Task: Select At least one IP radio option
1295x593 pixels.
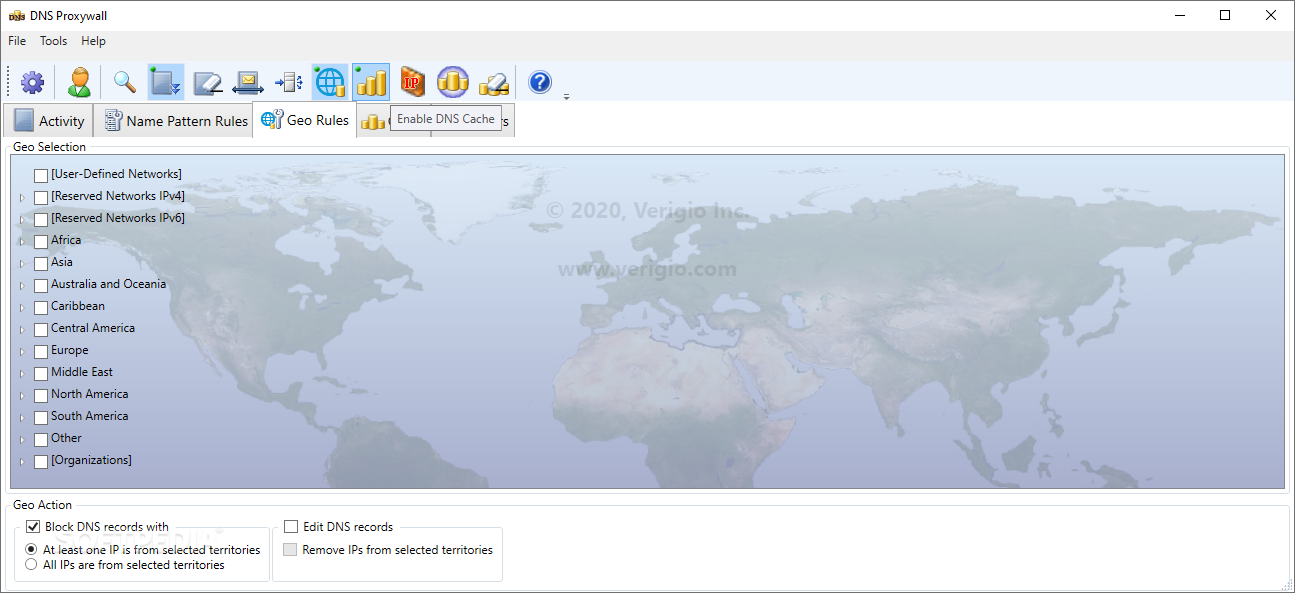Action: click(32, 550)
